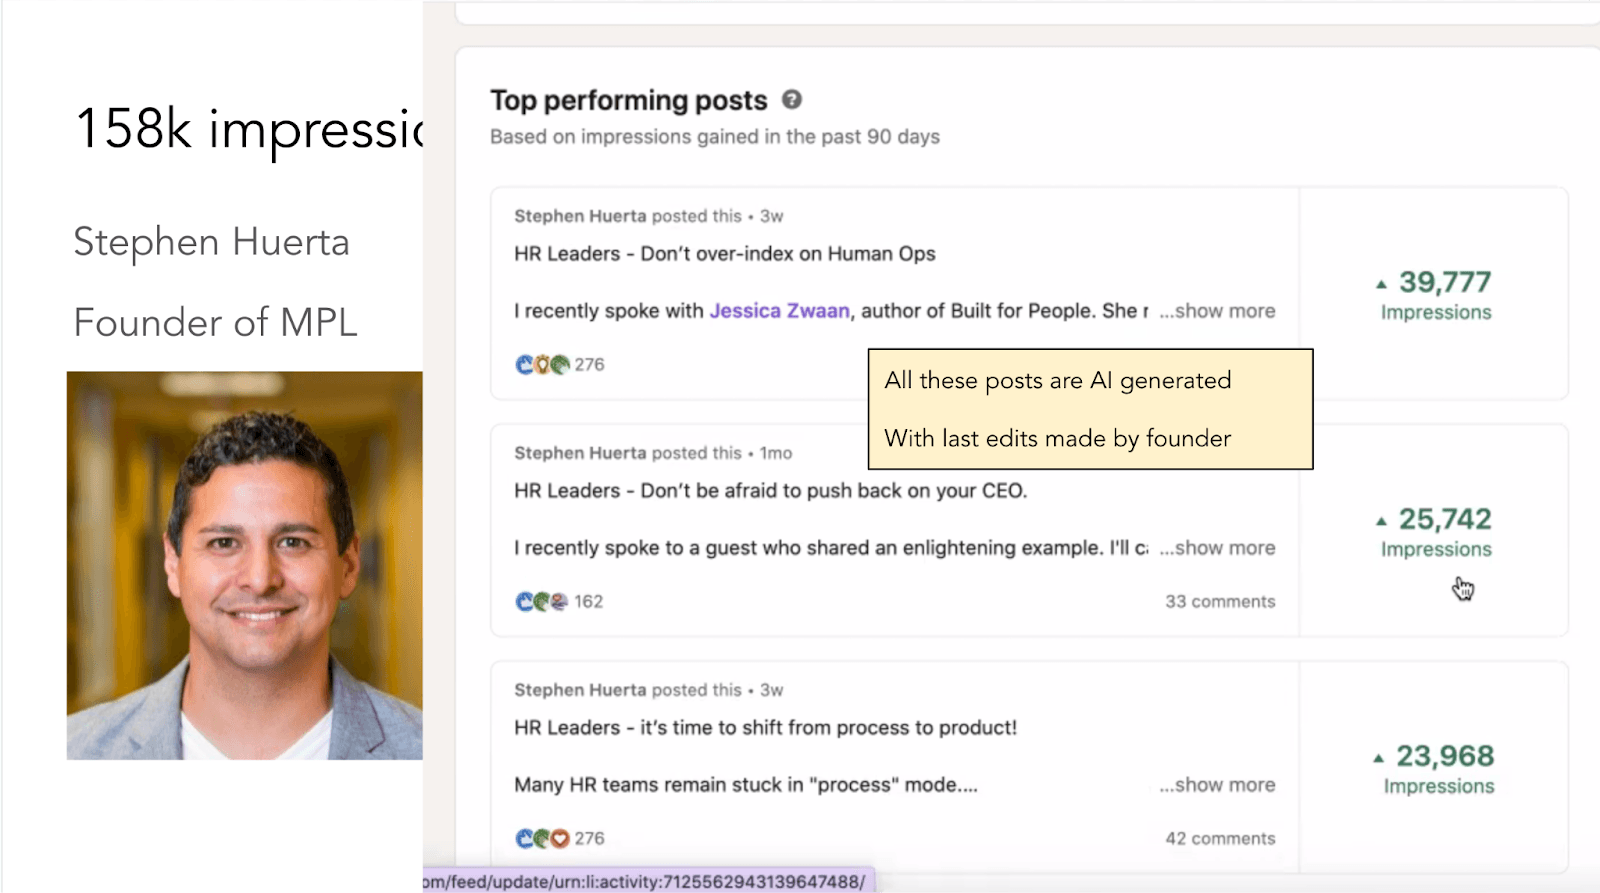Screen dimensions: 1600x893
Task: Open post titled Don't over-index on Human Ops
Action: pos(725,254)
